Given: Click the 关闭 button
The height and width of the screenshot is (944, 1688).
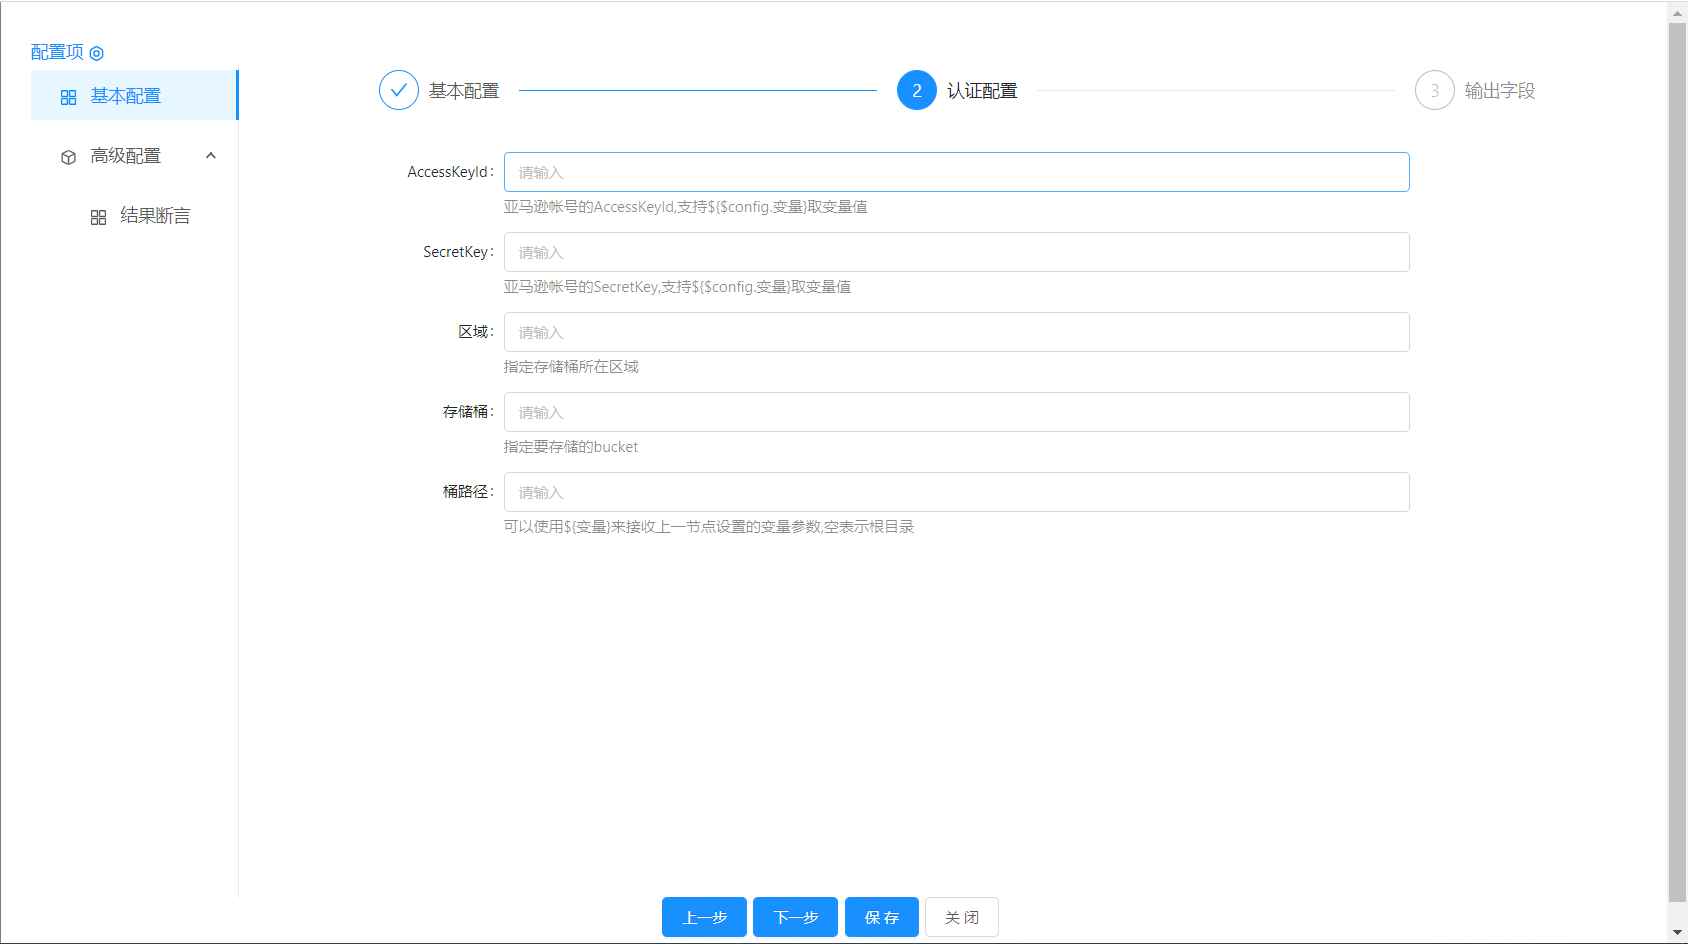Looking at the screenshot, I should tap(961, 917).
